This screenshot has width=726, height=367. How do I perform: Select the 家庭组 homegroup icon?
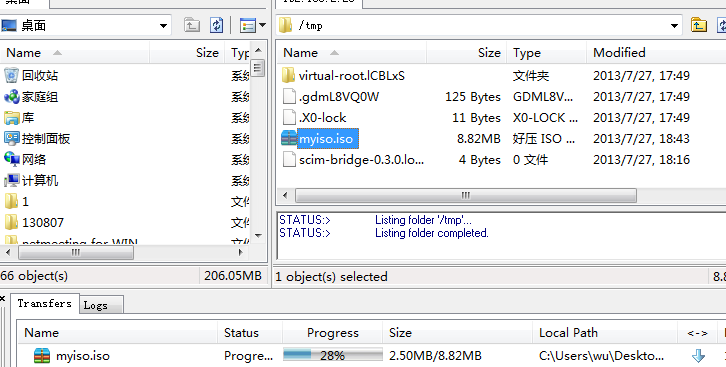pos(11,97)
